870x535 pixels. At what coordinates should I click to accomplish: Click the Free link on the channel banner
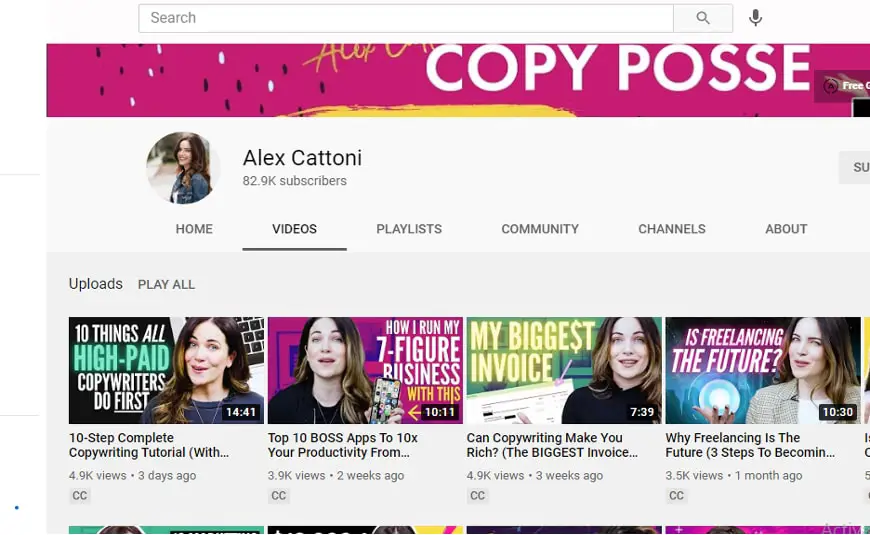[x=842, y=86]
